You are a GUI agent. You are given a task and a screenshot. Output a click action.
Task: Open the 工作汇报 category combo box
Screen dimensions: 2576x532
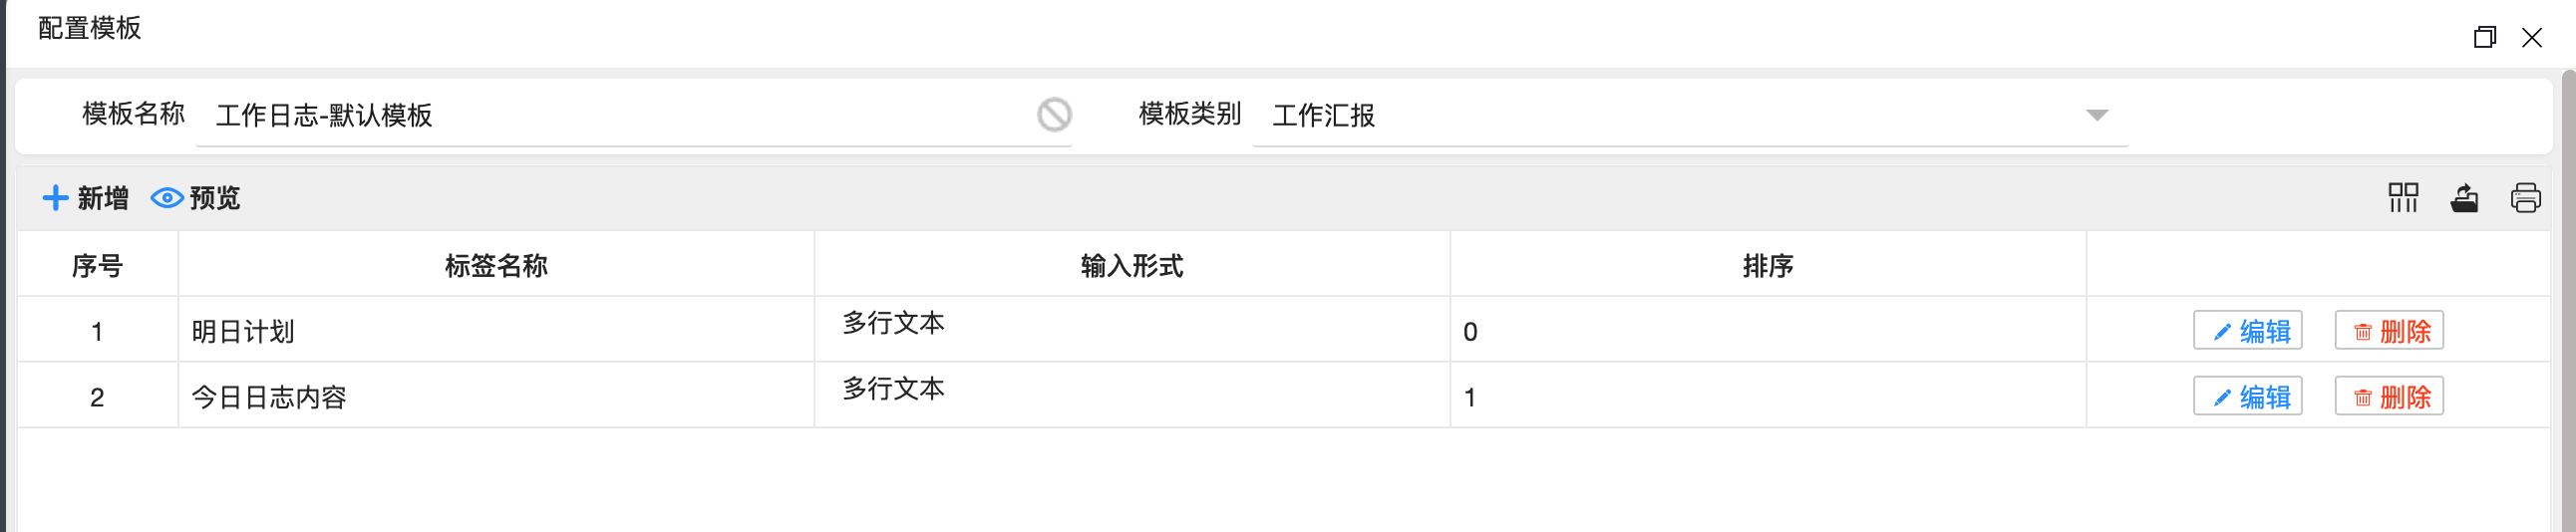click(x=1670, y=115)
